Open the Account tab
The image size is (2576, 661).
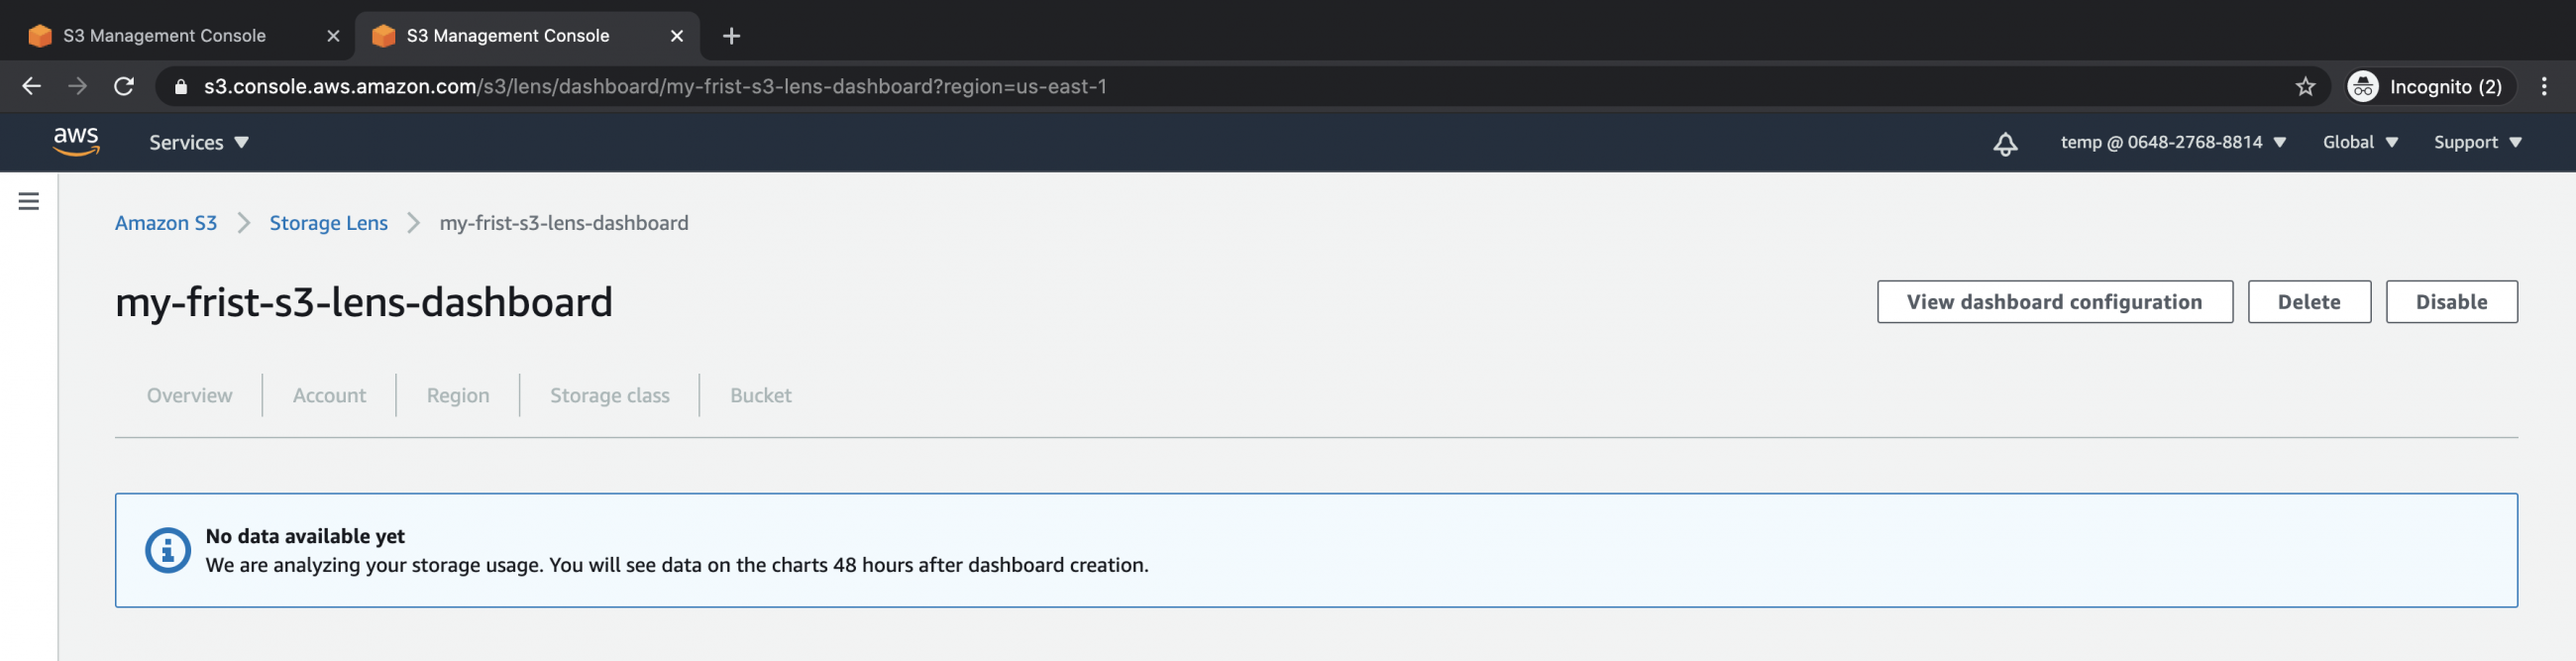tap(329, 395)
